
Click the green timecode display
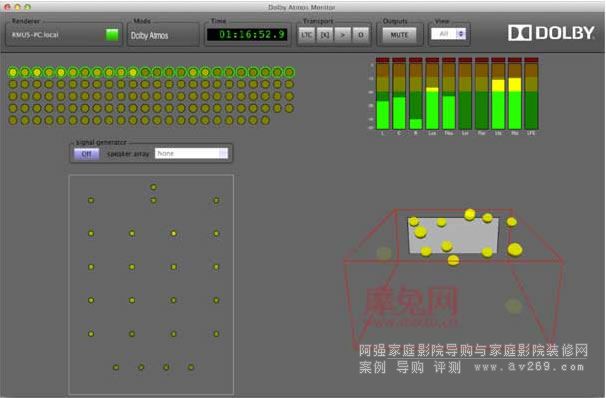tap(247, 34)
